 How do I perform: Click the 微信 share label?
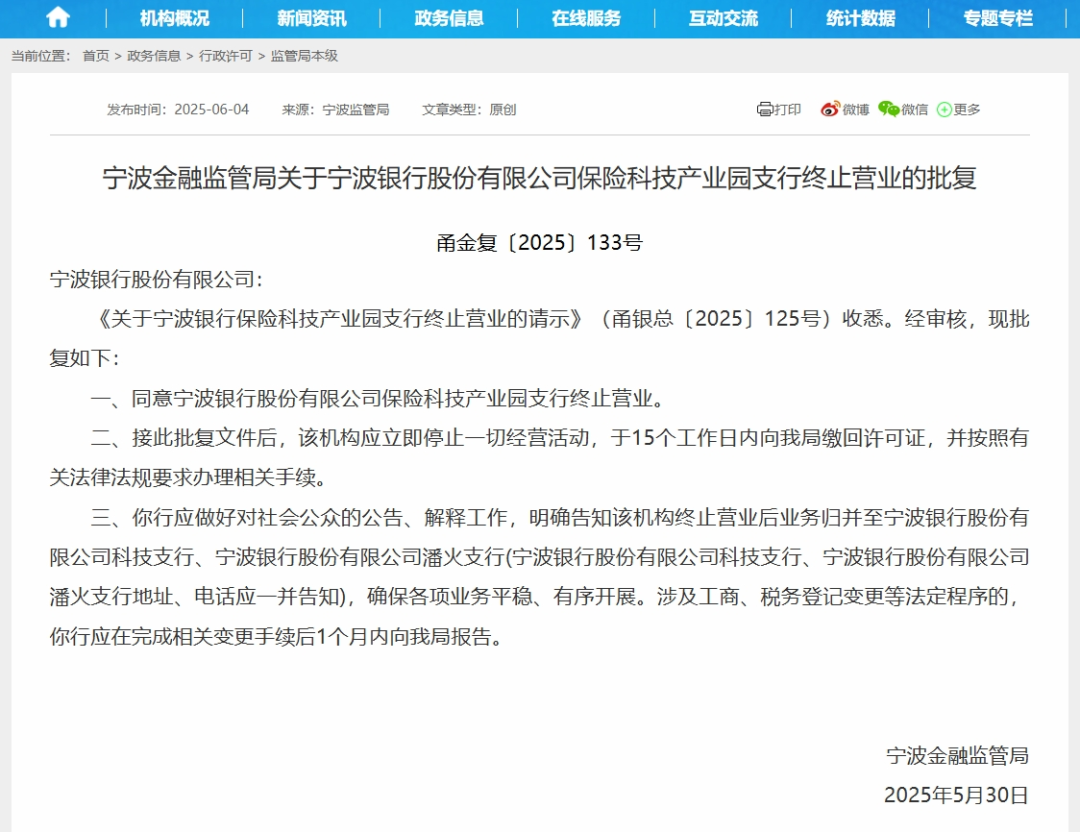[x=914, y=110]
